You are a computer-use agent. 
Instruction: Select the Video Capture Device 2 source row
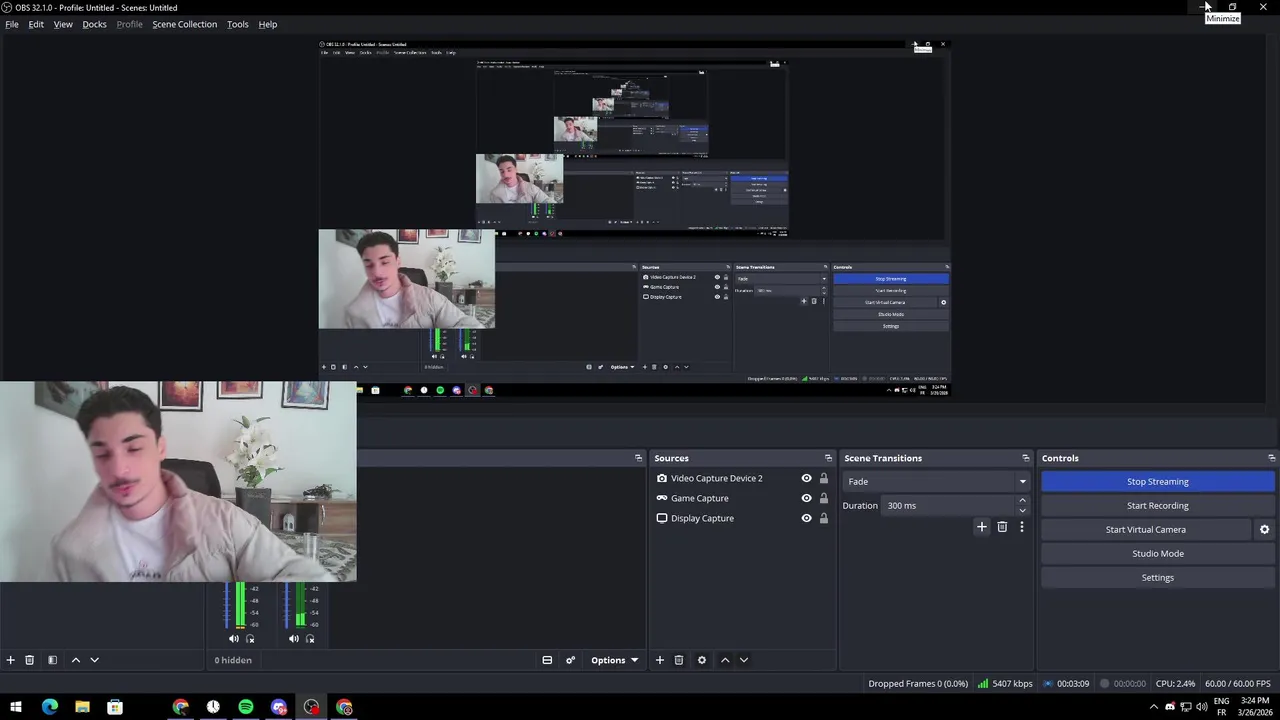[x=742, y=478]
